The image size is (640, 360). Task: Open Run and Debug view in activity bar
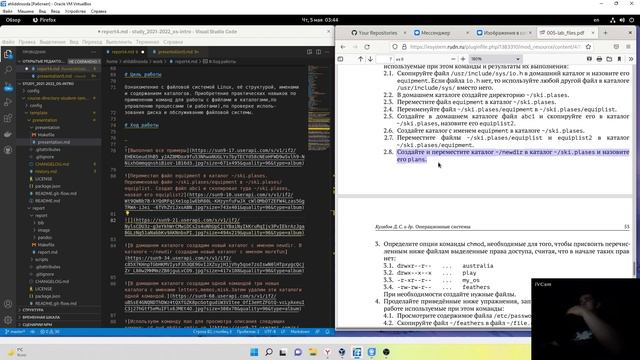(8, 102)
